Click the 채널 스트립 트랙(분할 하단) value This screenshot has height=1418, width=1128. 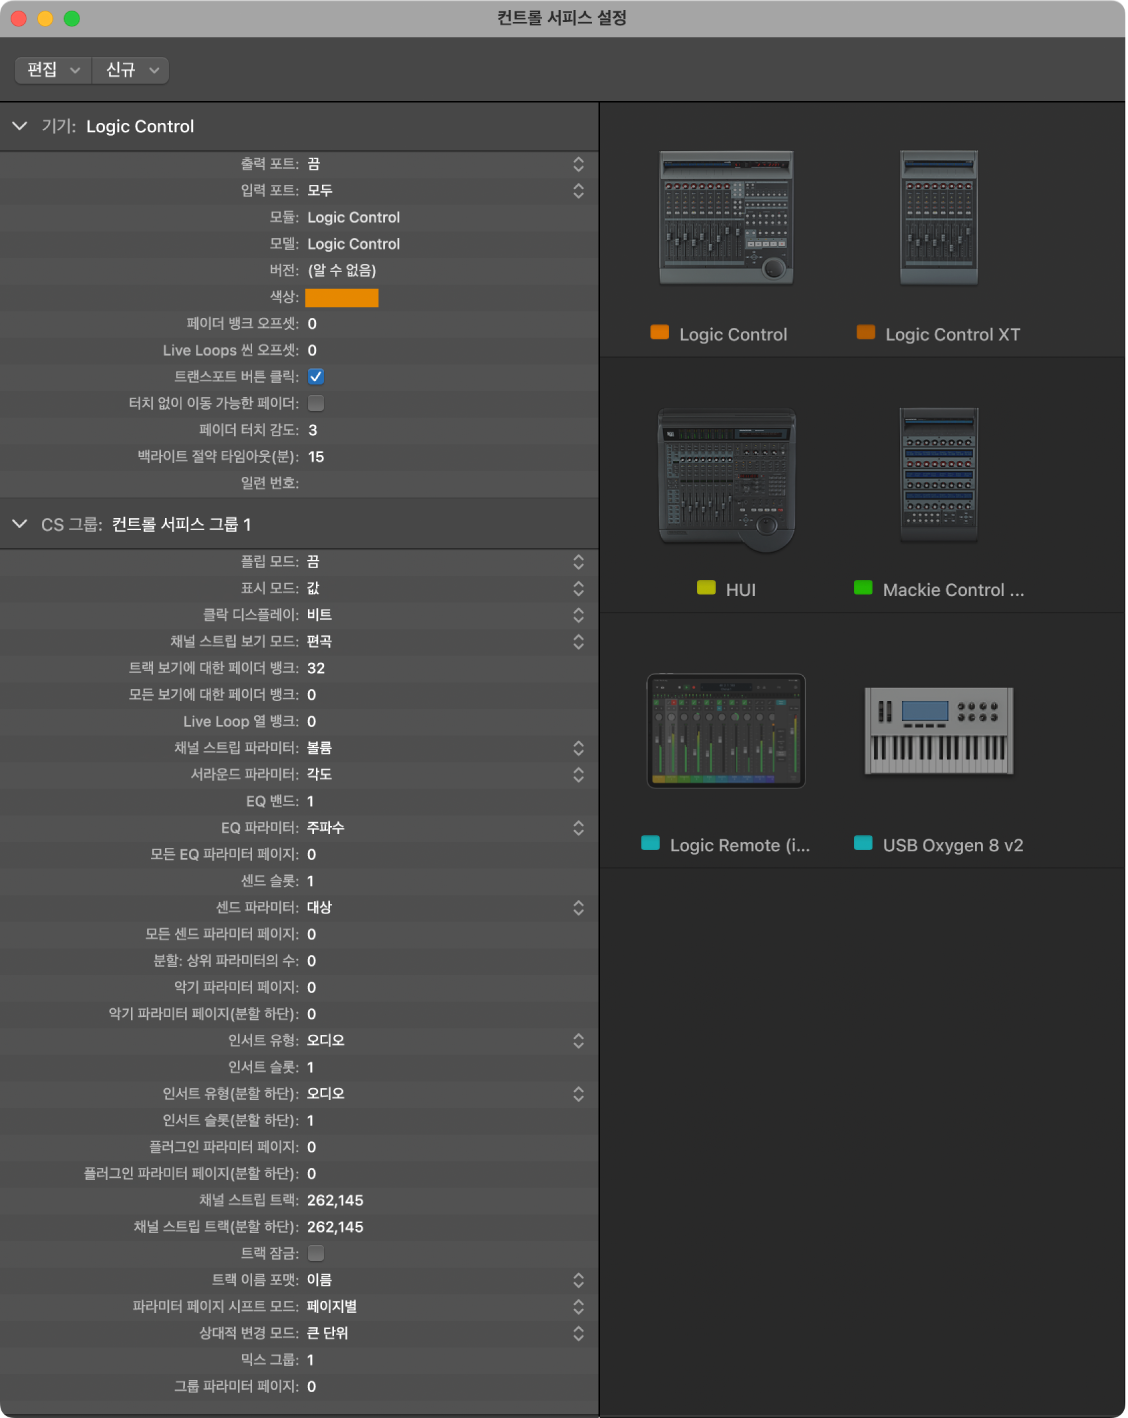(335, 1227)
